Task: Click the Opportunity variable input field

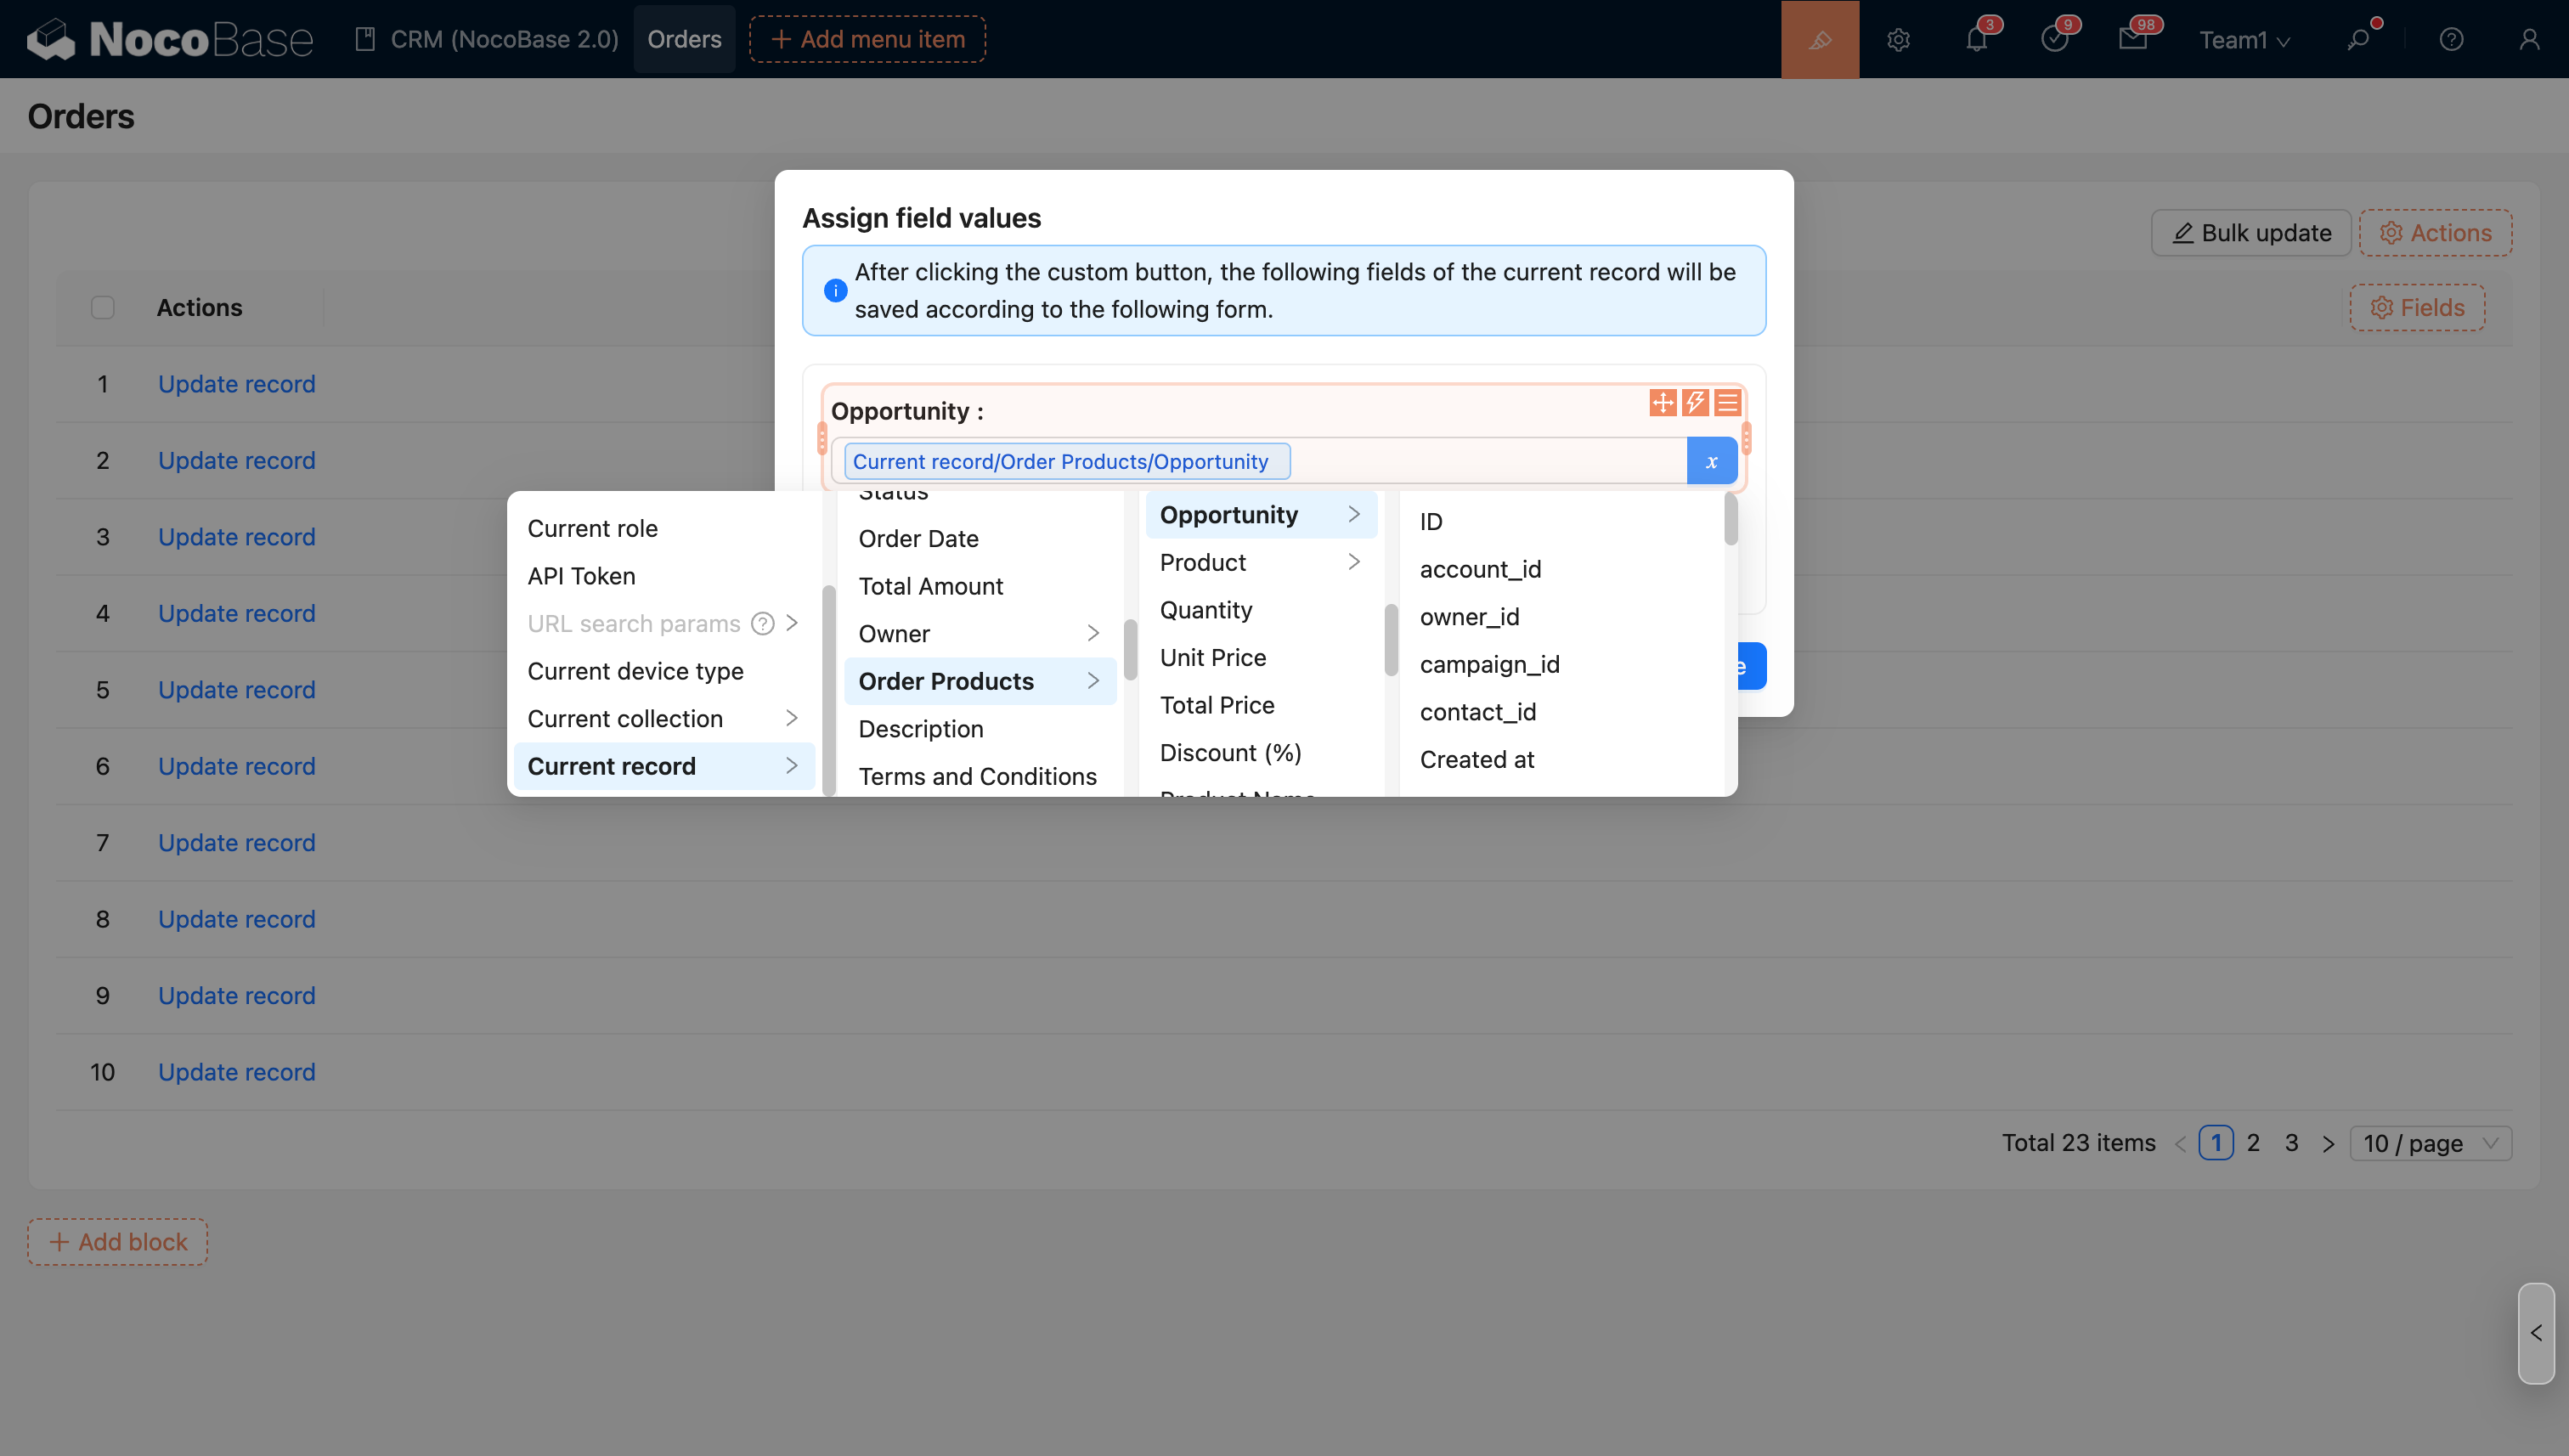Action: pos(1480,461)
